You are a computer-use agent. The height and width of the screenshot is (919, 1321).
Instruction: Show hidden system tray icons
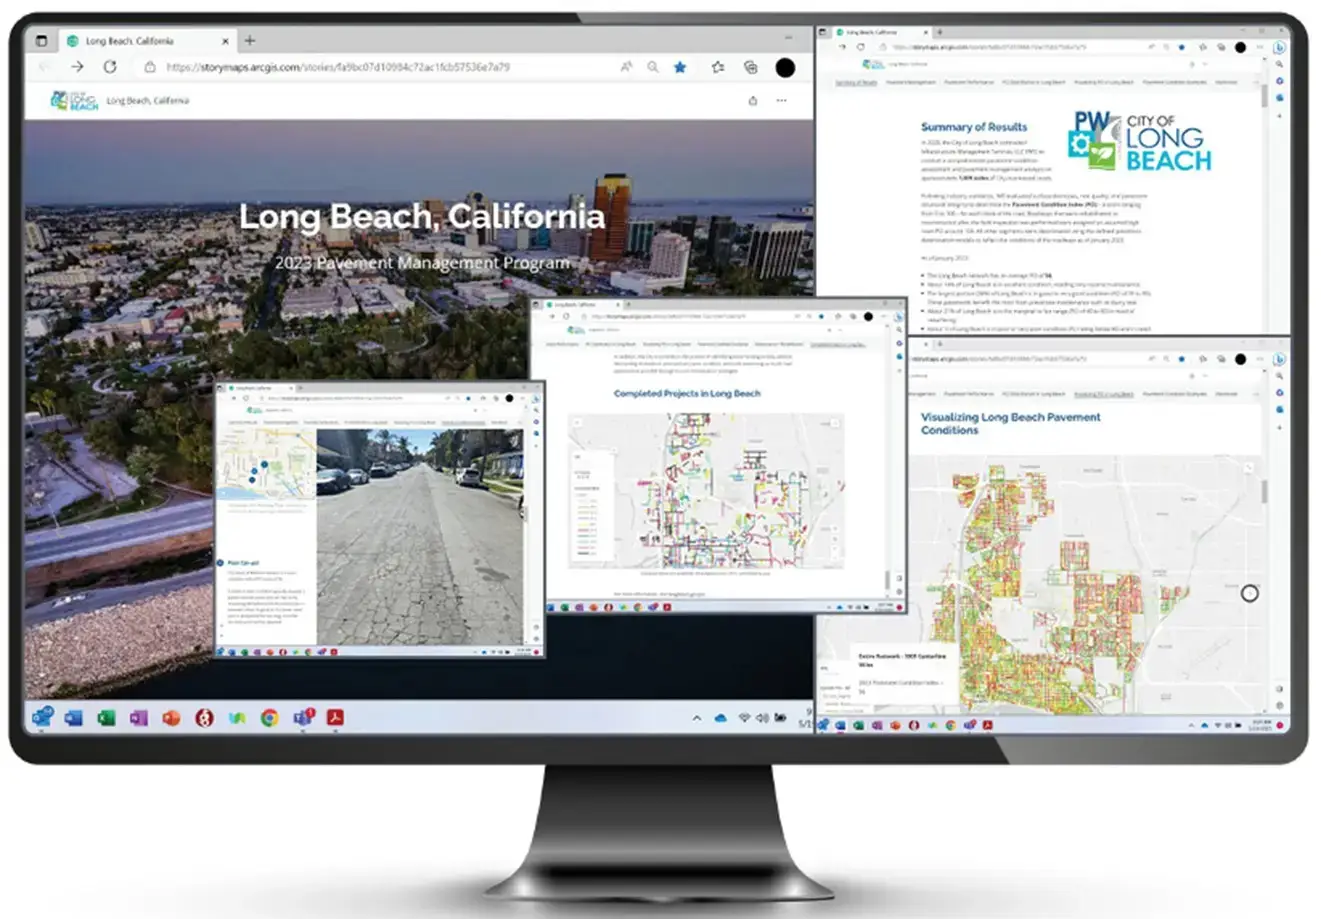(x=697, y=718)
